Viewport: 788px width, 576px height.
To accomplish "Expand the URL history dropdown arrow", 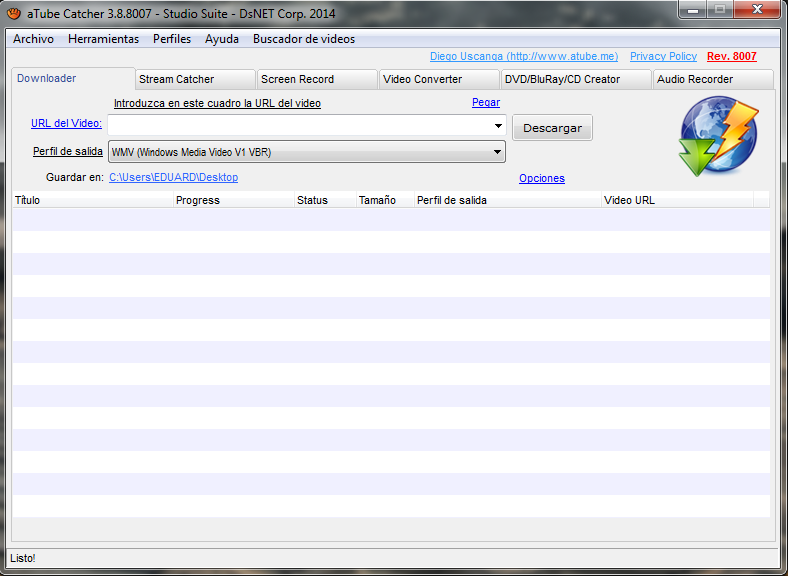I will pos(498,126).
